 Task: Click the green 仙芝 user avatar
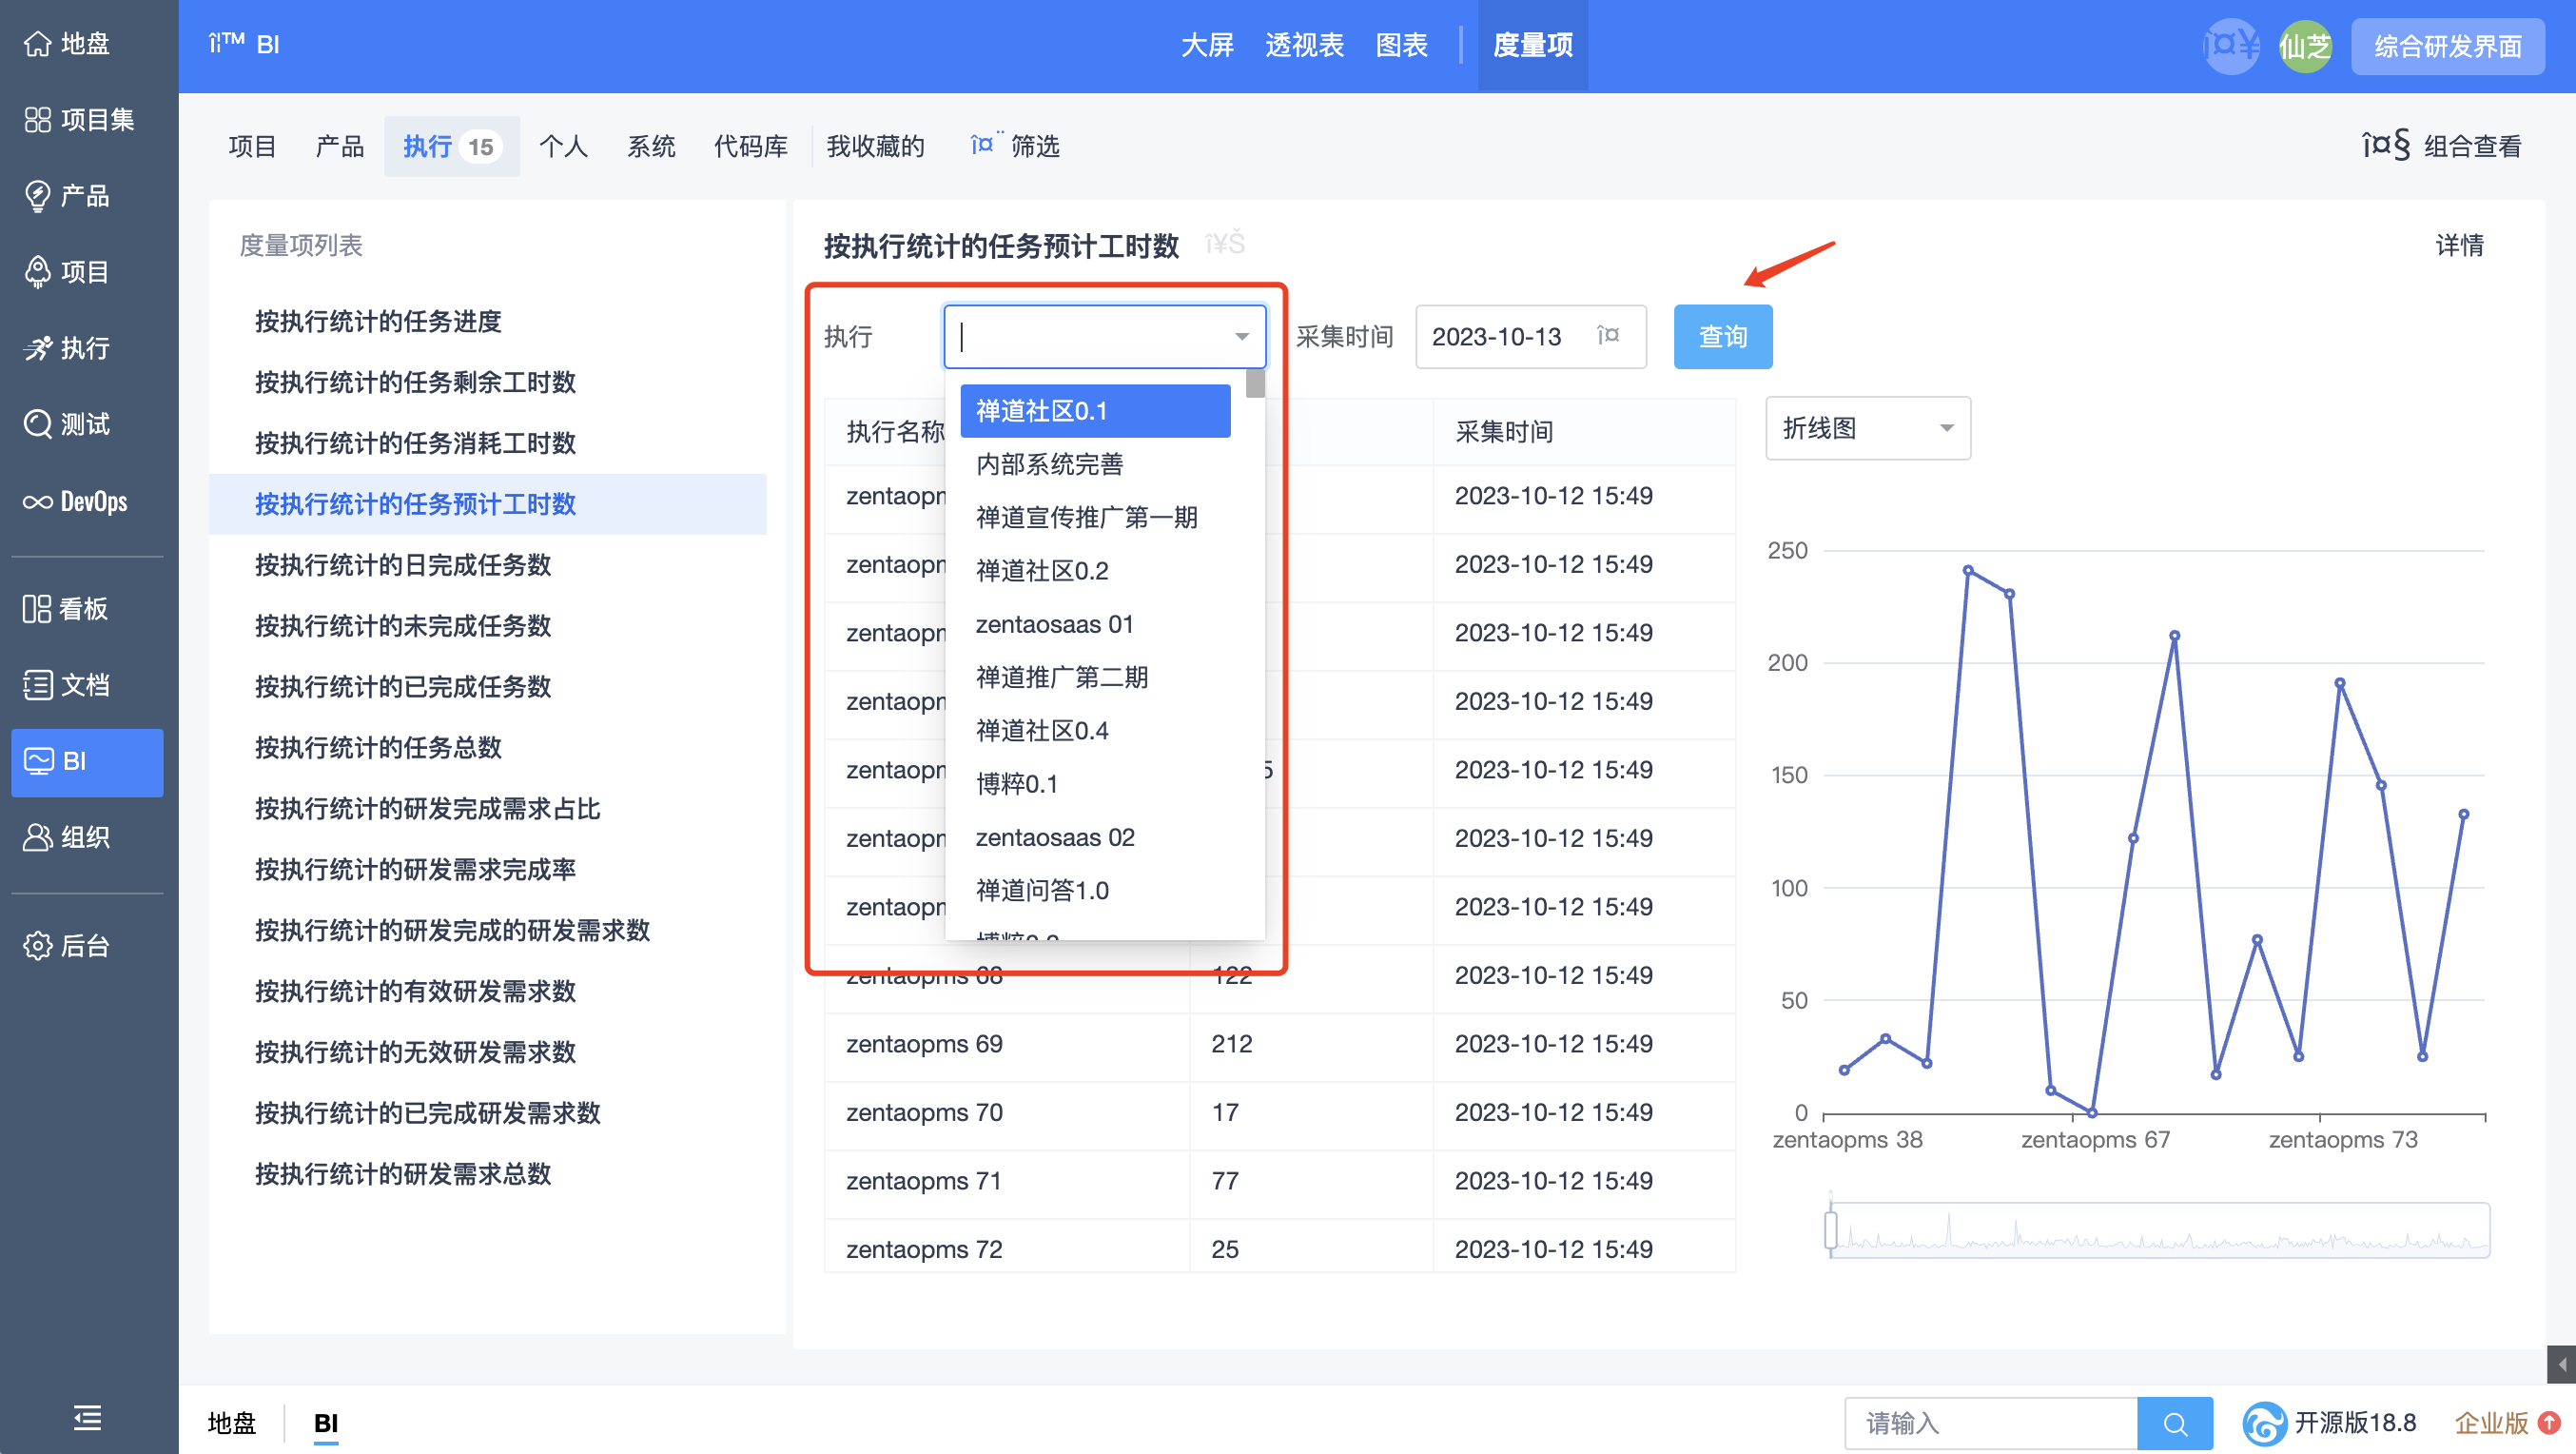click(2304, 46)
